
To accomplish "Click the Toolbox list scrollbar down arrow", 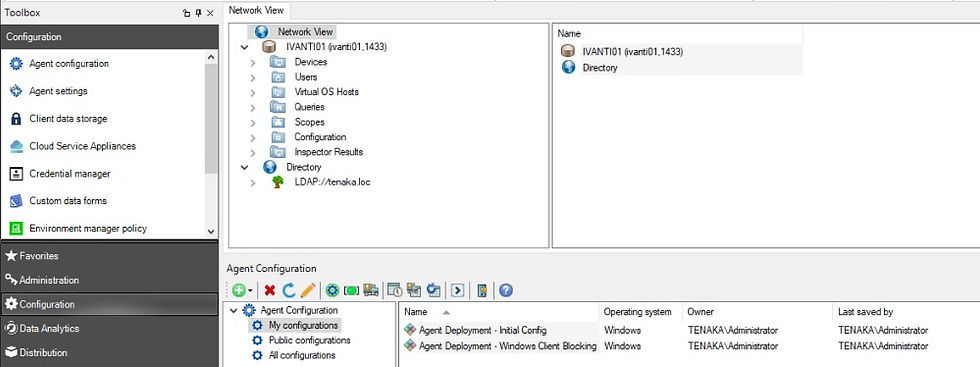I will (x=211, y=231).
